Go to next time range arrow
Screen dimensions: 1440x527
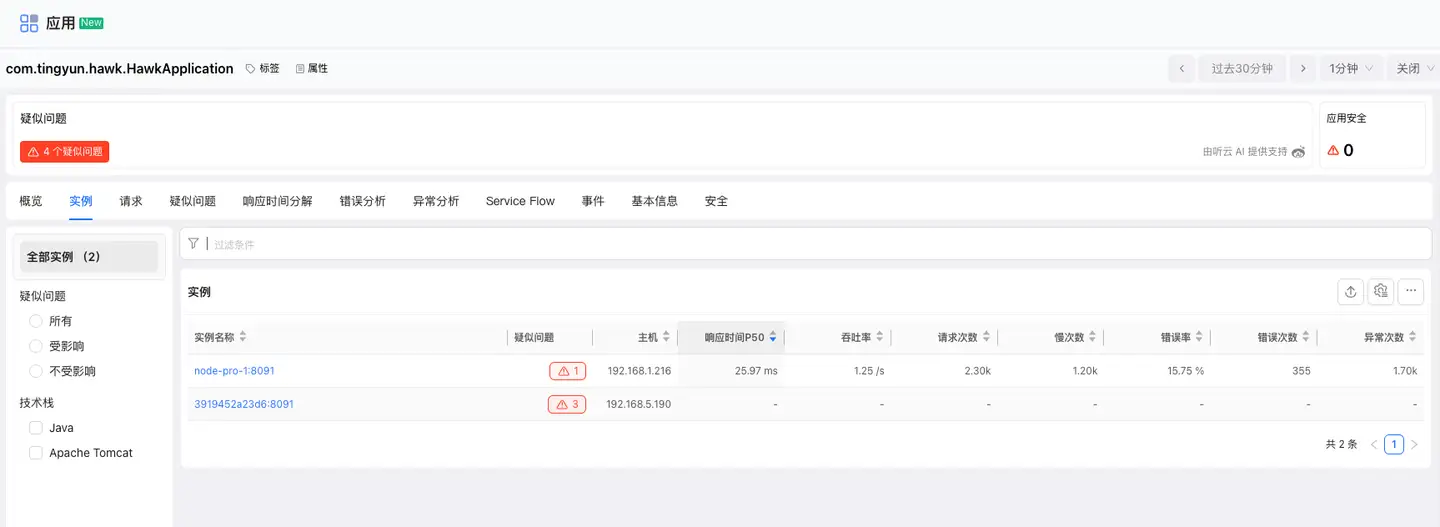point(1302,69)
